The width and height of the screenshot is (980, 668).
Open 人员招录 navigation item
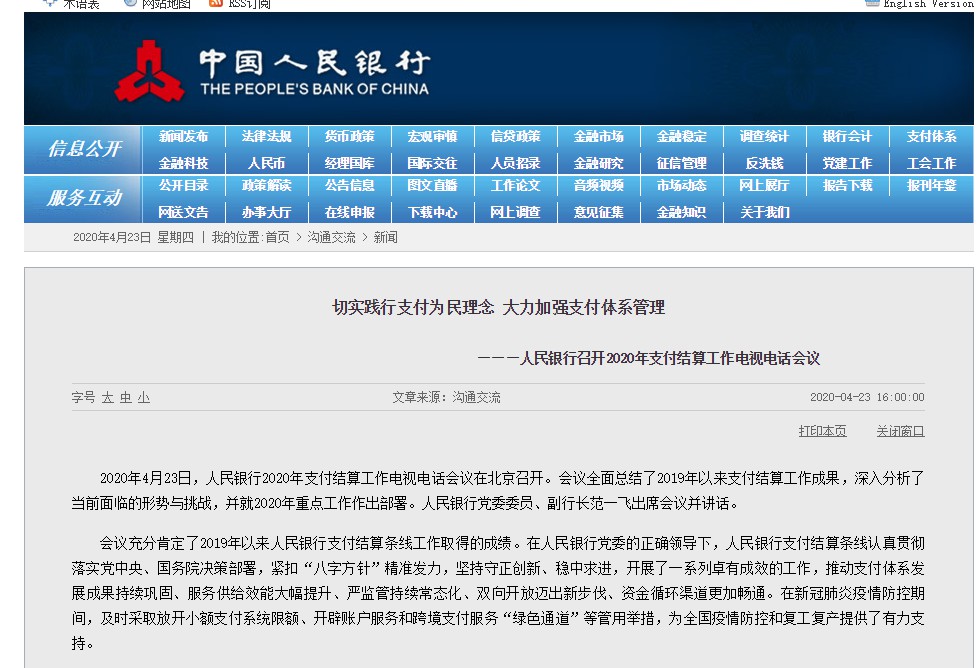[516, 163]
